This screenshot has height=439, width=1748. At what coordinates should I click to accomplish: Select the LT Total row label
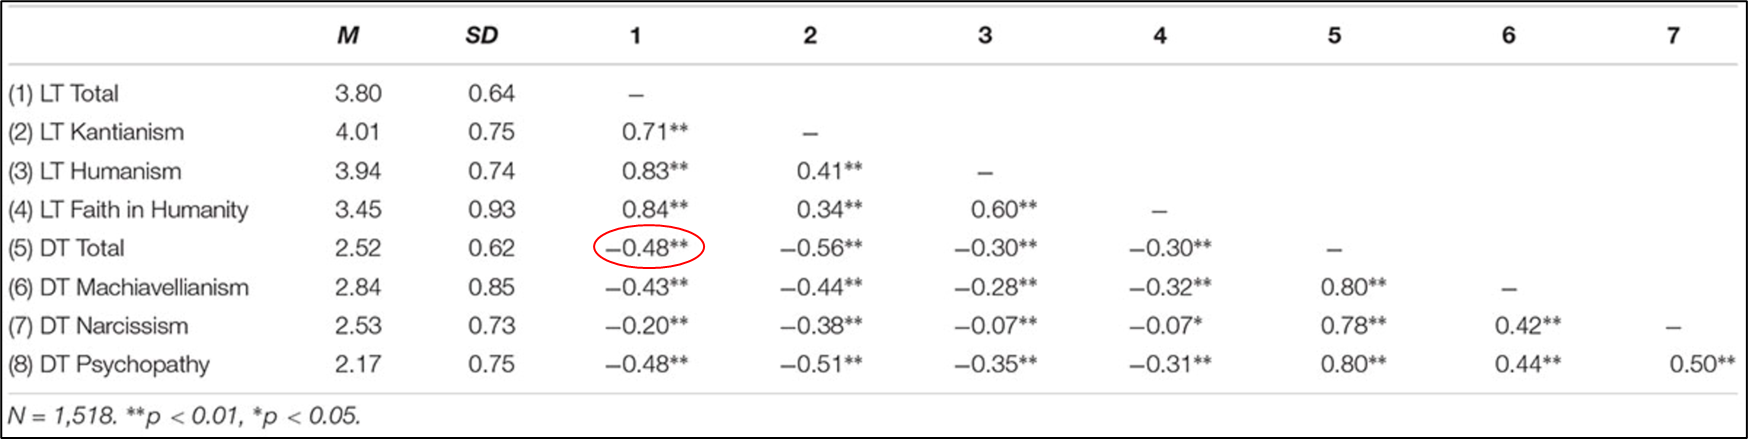[x=64, y=94]
